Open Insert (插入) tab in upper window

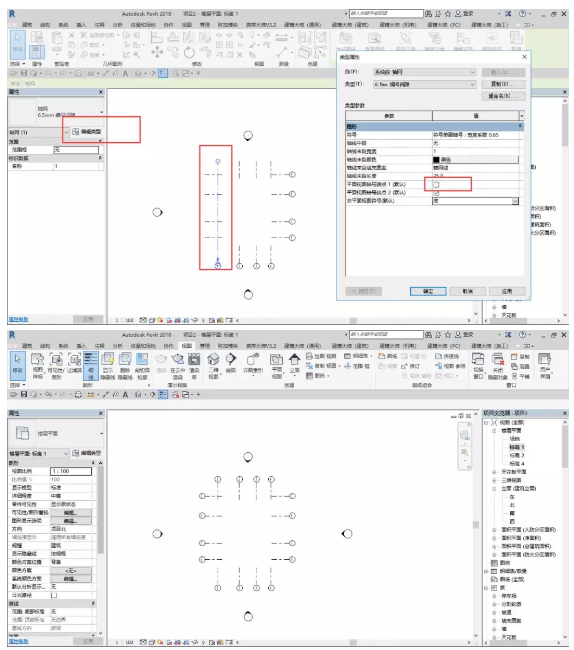pyautogui.click(x=81, y=25)
